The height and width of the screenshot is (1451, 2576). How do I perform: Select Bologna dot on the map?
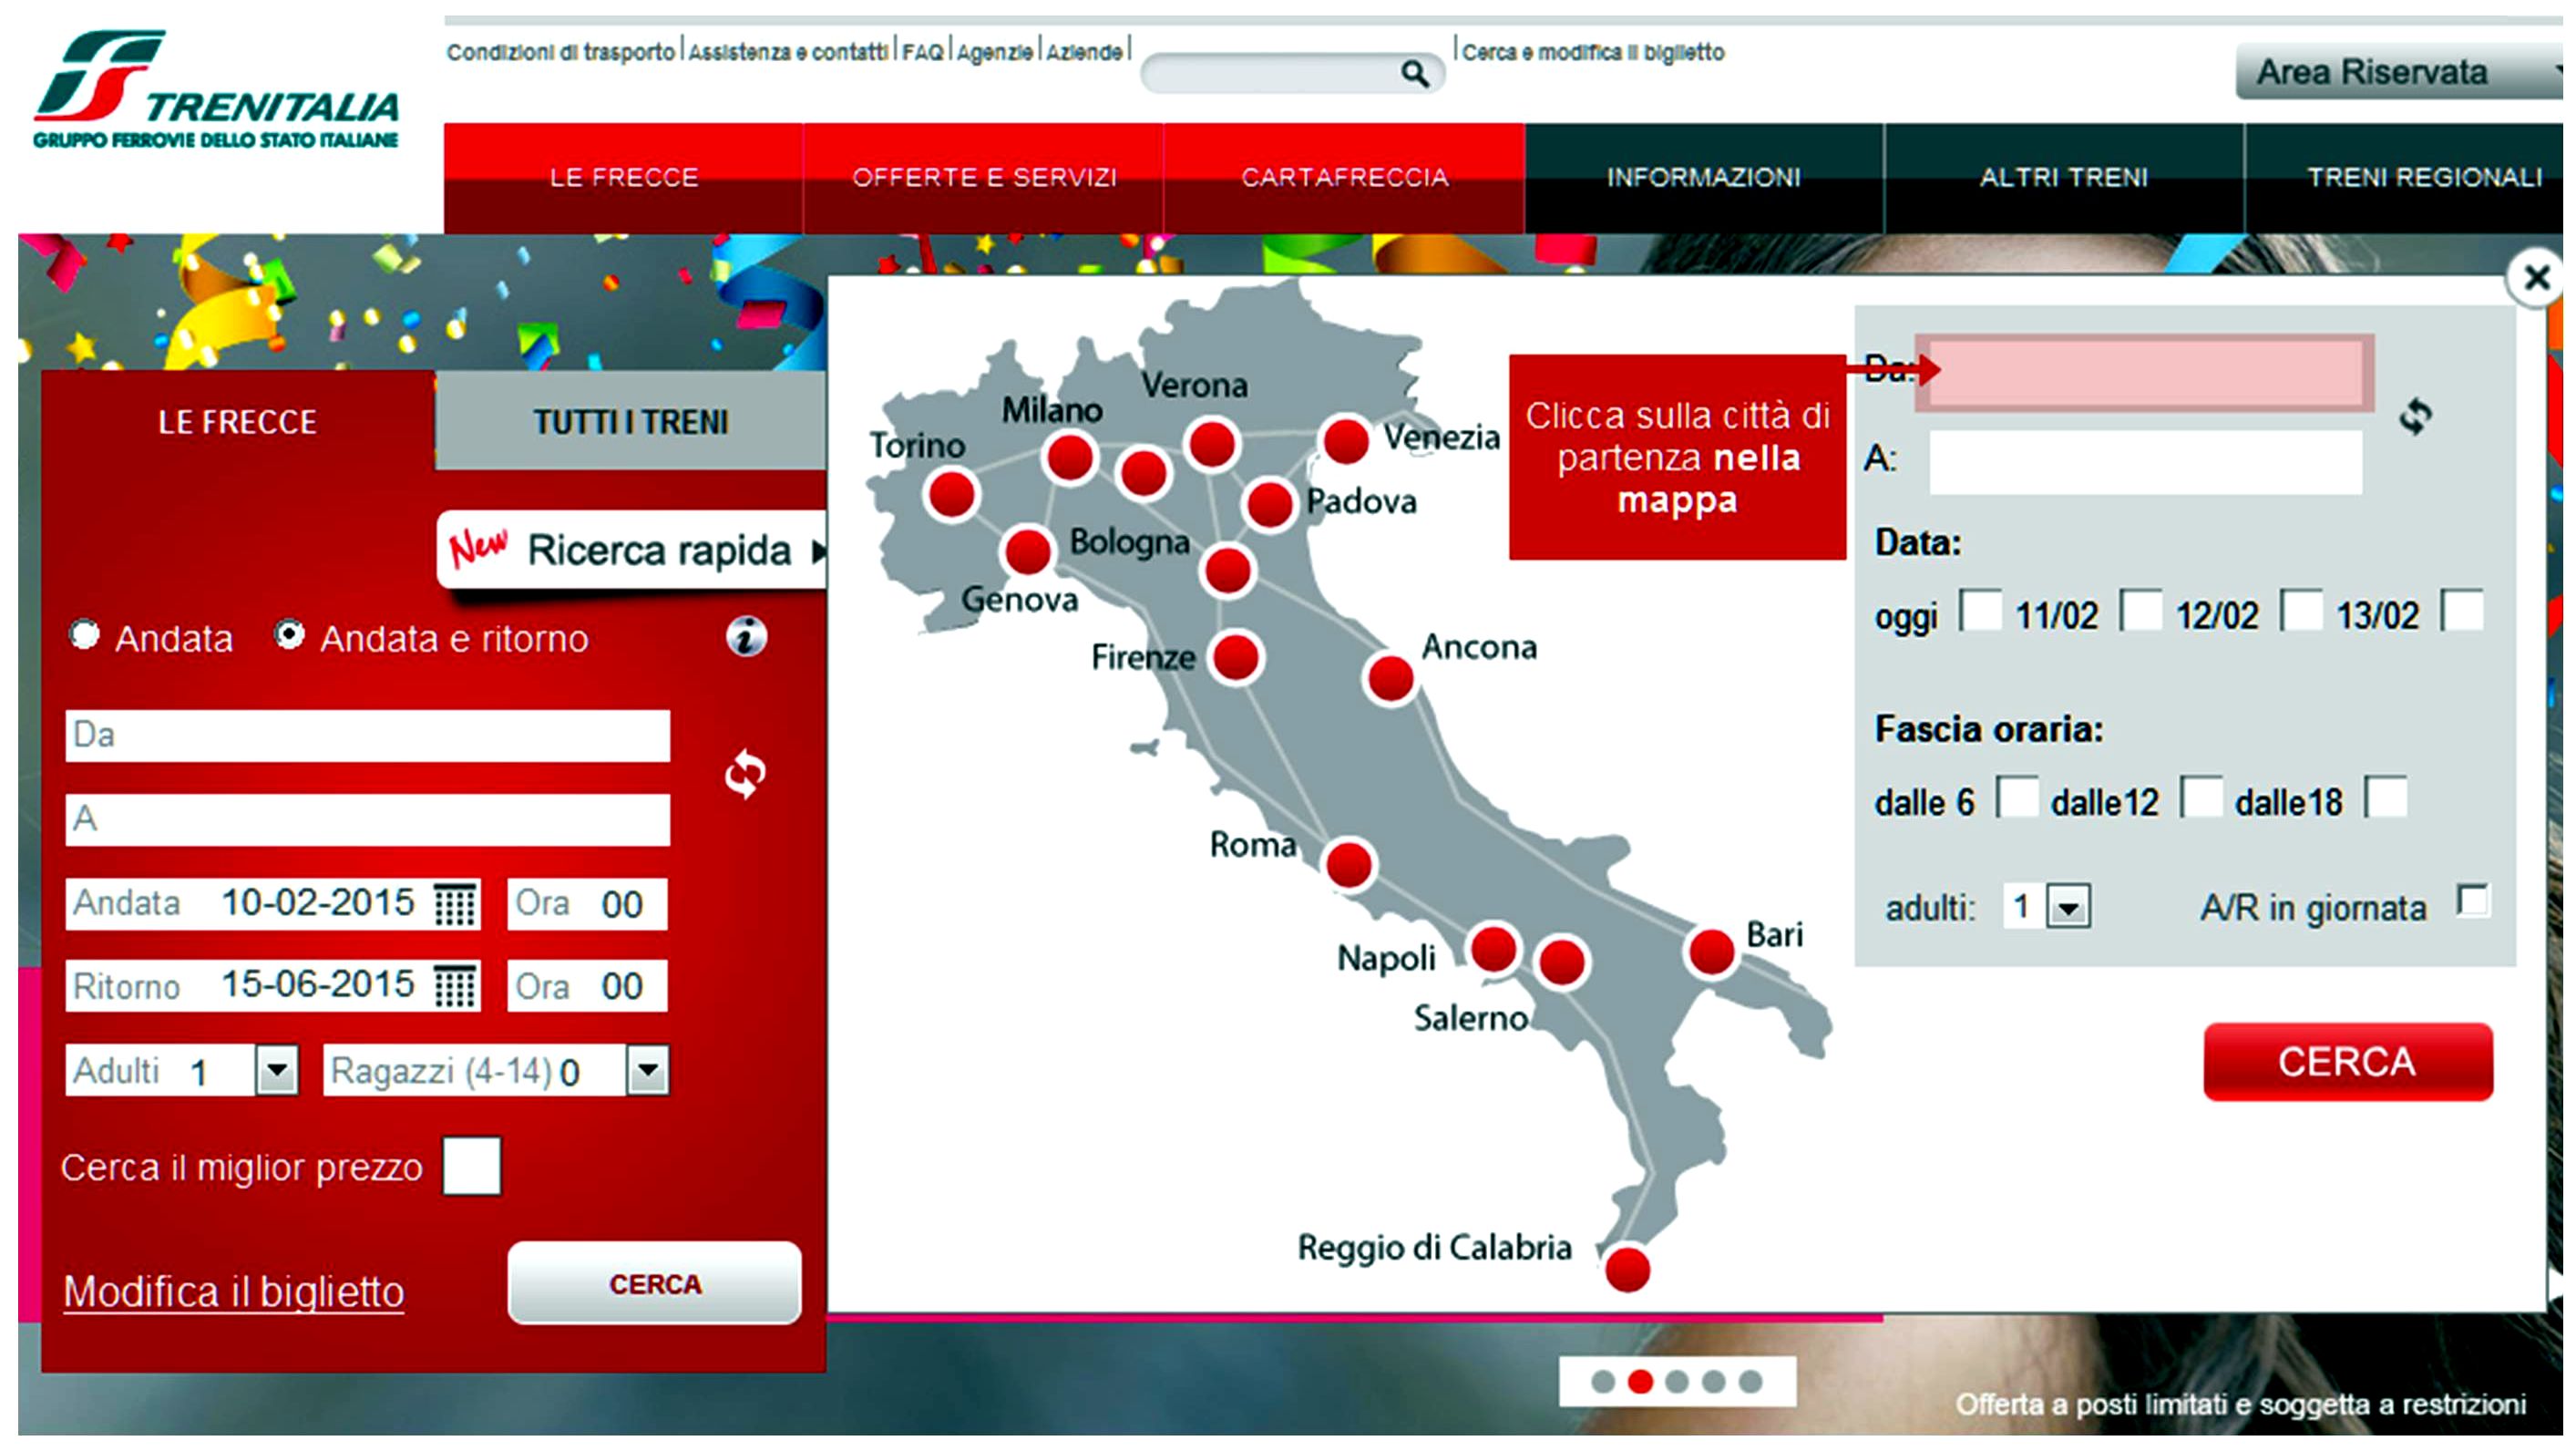tap(1227, 571)
